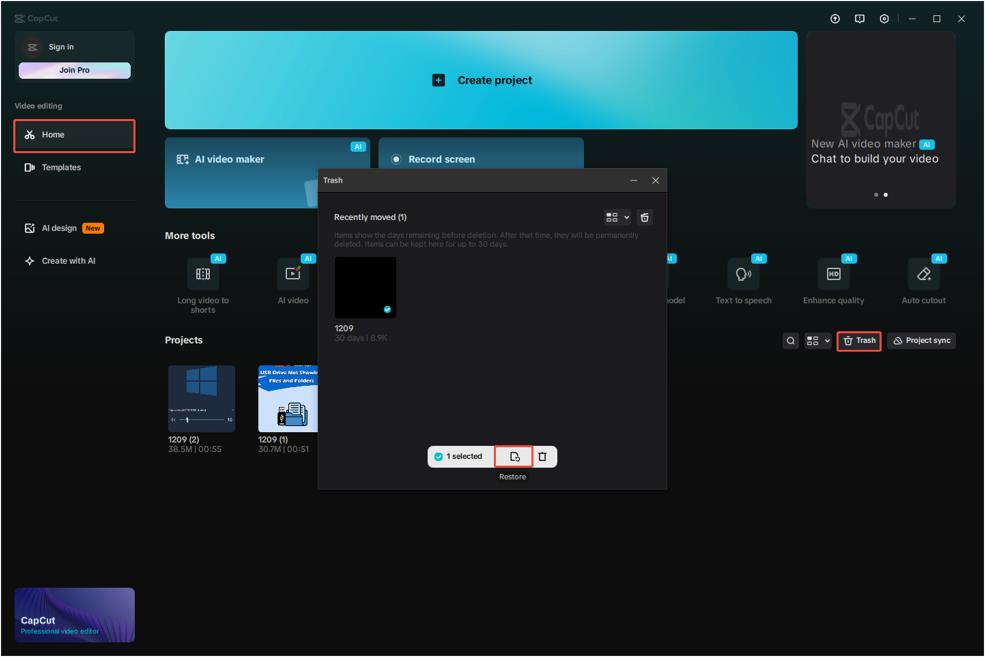Close the Trash dialog
Image resolution: width=985 pixels, height=657 pixels.
pyautogui.click(x=655, y=180)
